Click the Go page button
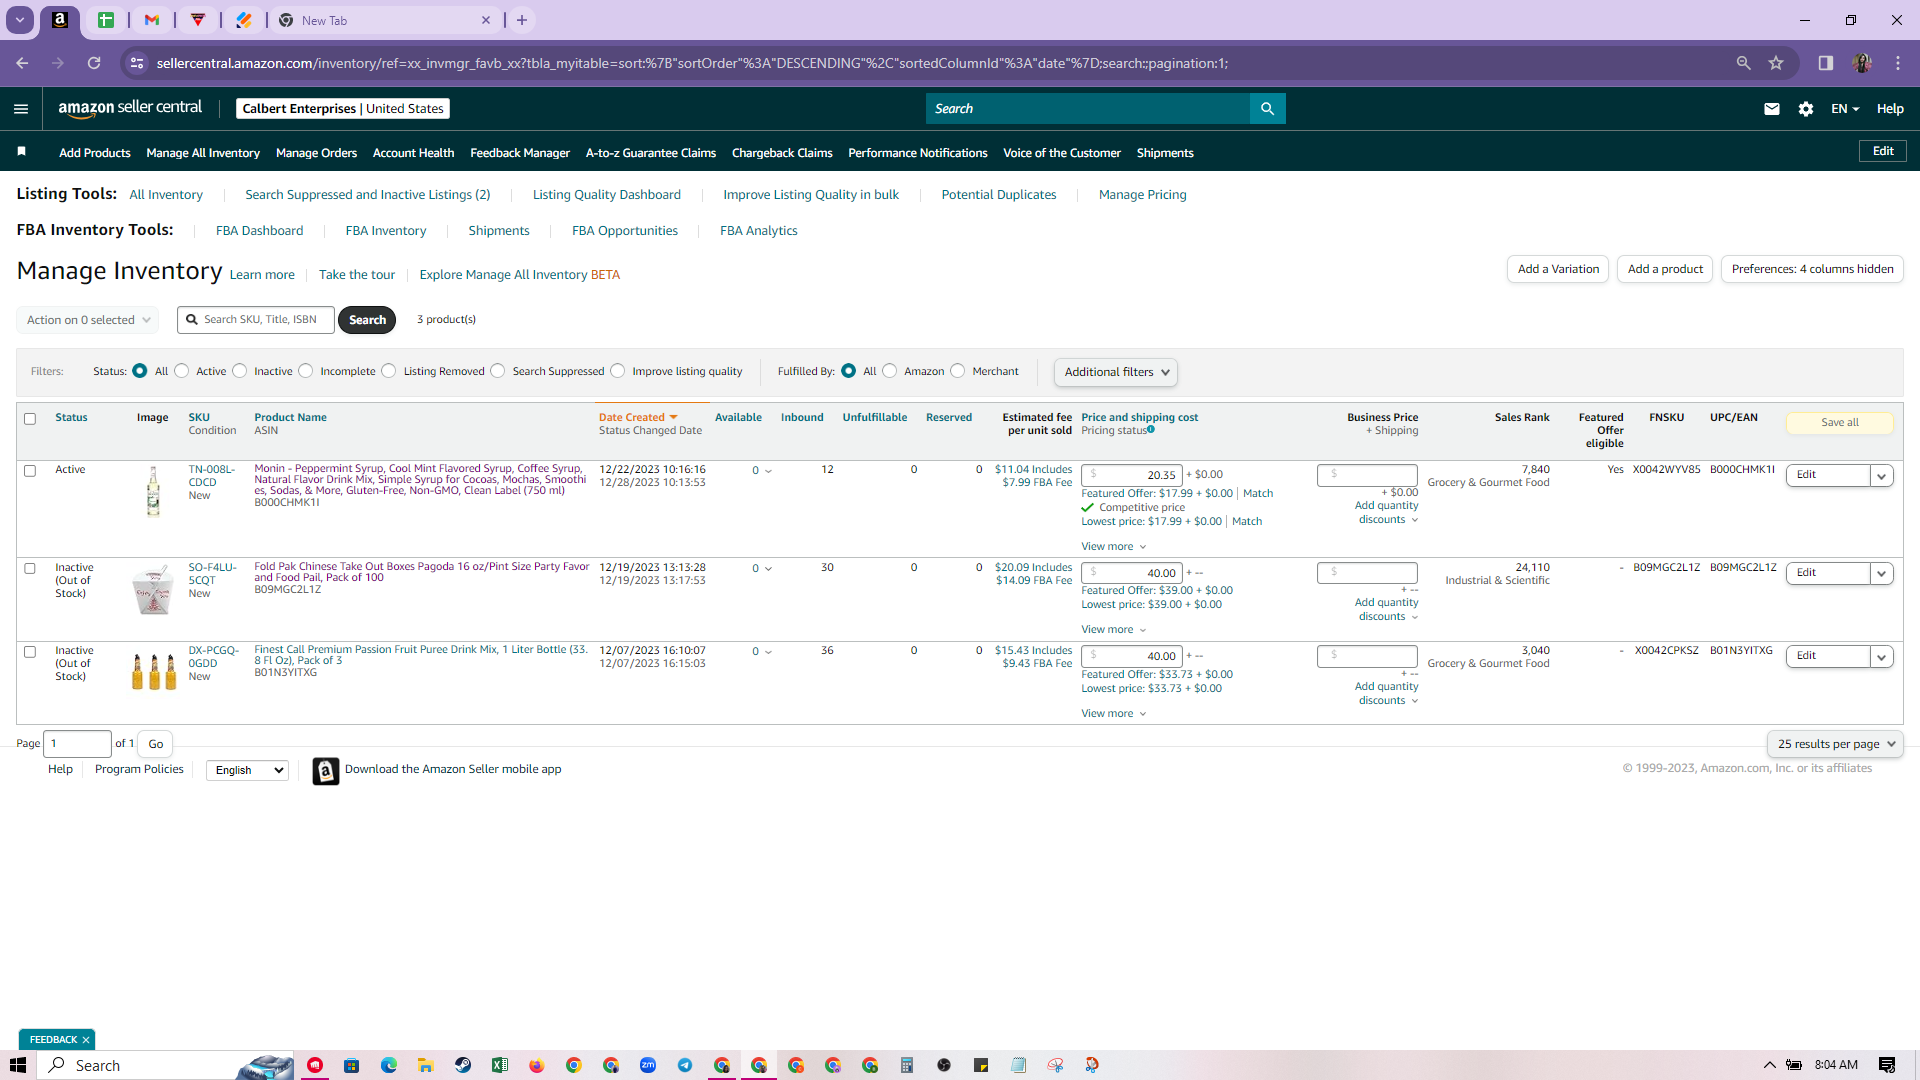Image resolution: width=1920 pixels, height=1080 pixels. 156,744
